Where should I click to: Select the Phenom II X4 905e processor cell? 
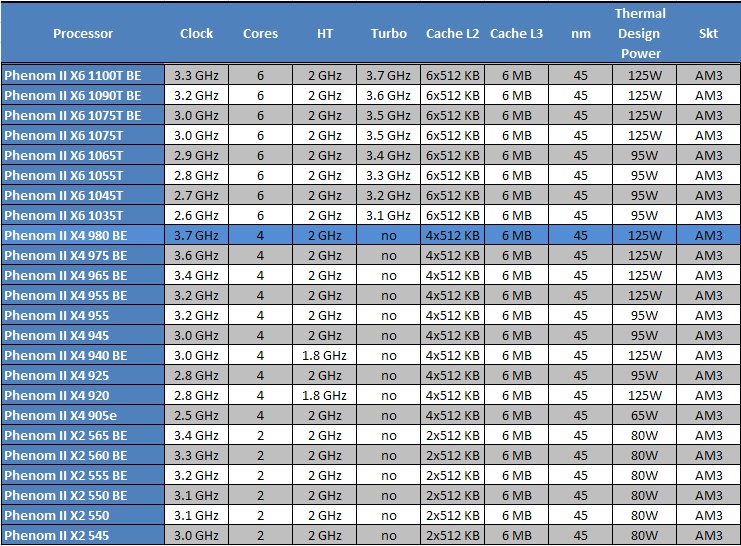[x=83, y=415]
